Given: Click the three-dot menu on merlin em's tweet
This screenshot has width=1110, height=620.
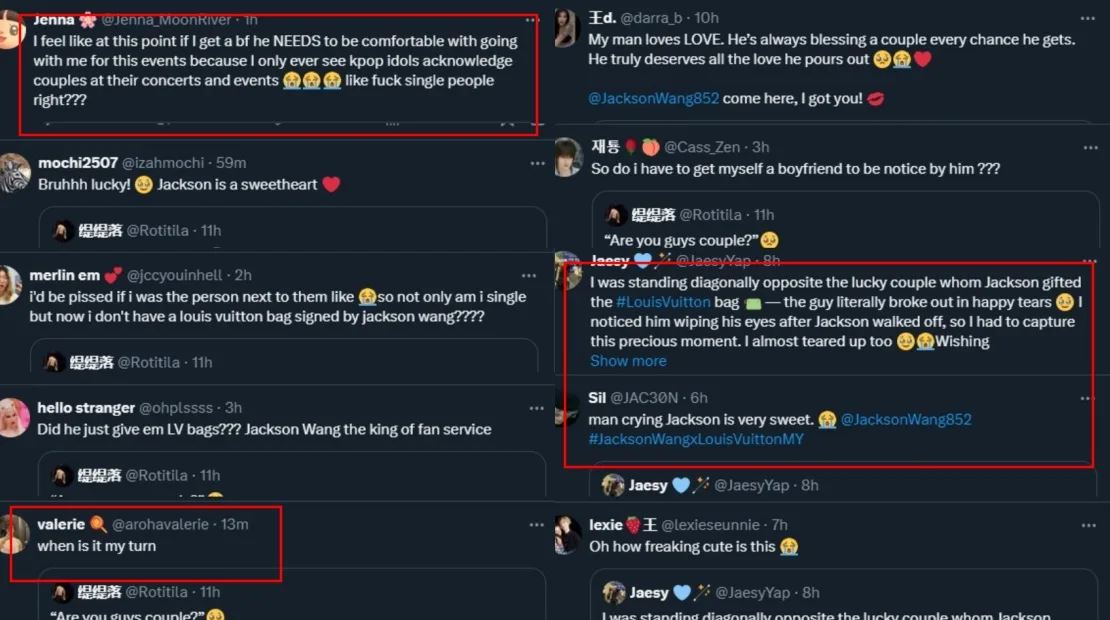Looking at the screenshot, I should (x=529, y=275).
